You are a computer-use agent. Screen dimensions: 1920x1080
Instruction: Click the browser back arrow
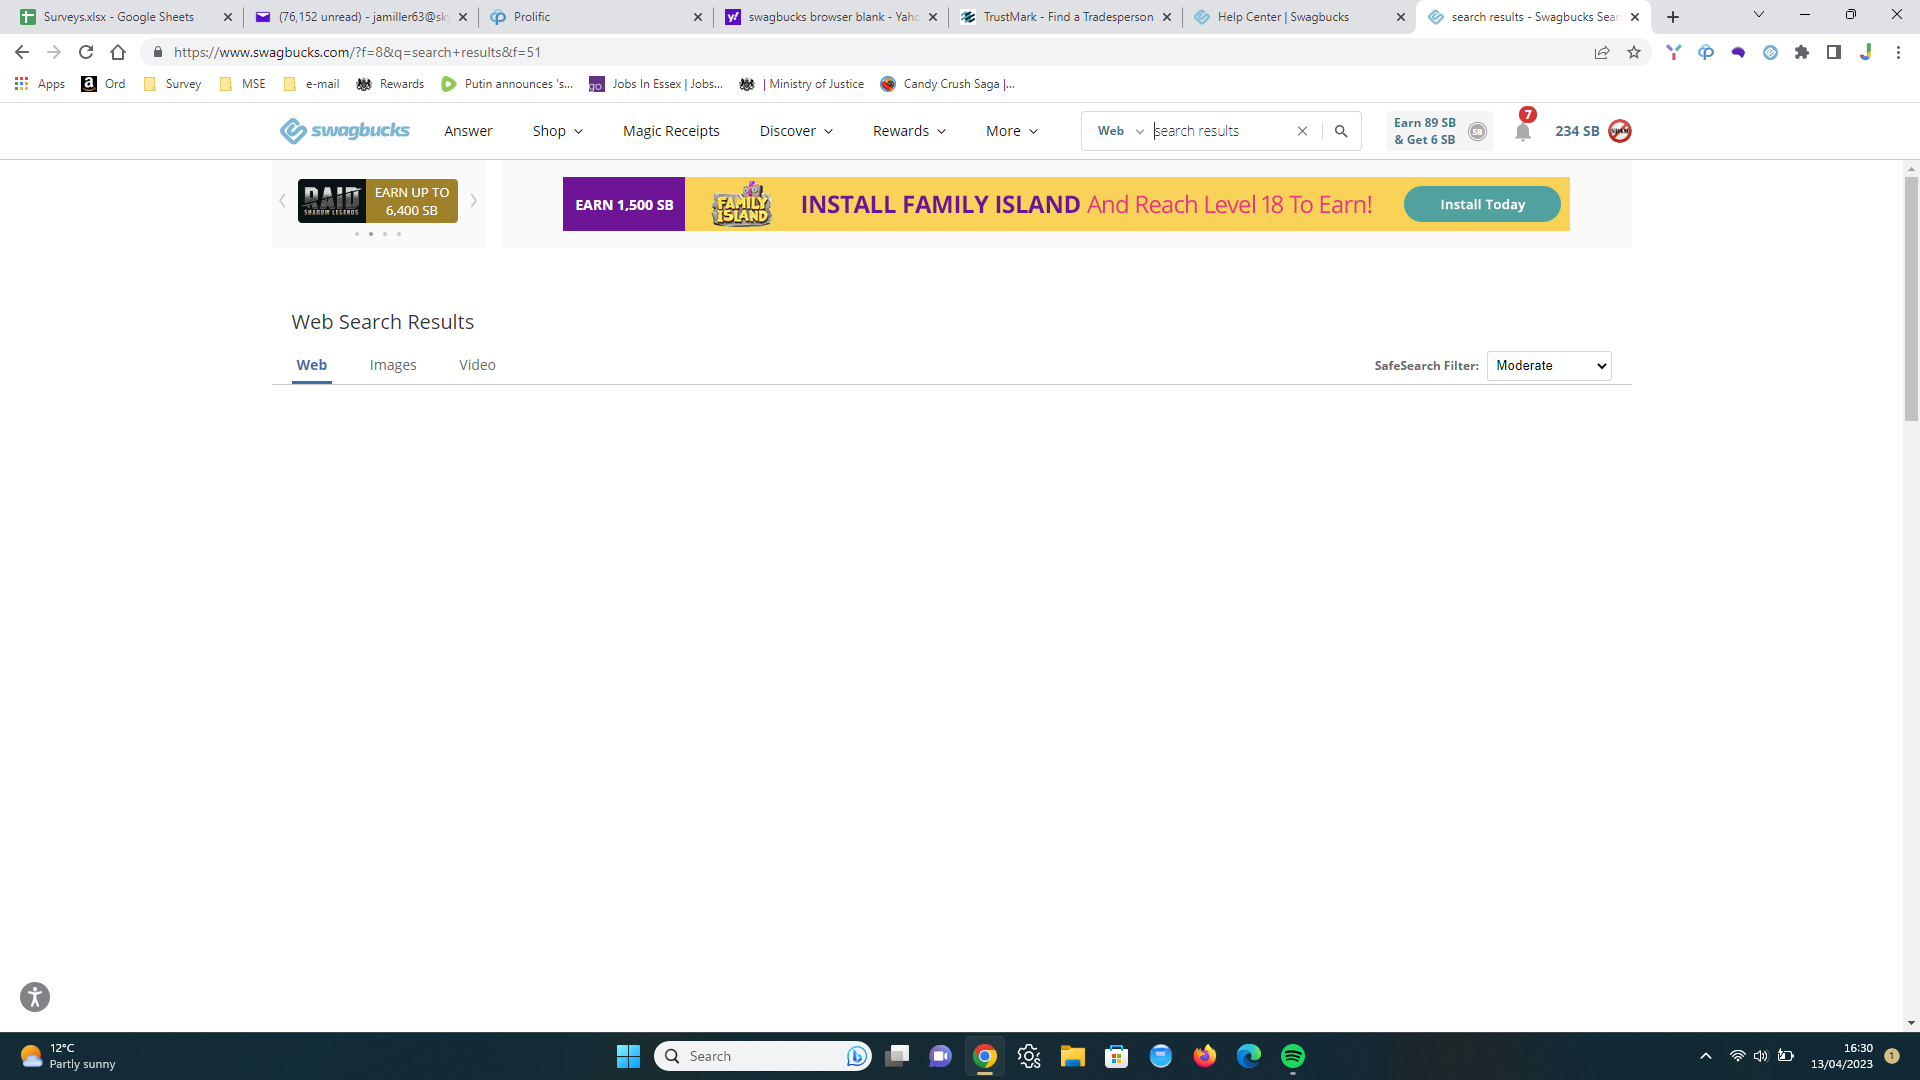(22, 52)
